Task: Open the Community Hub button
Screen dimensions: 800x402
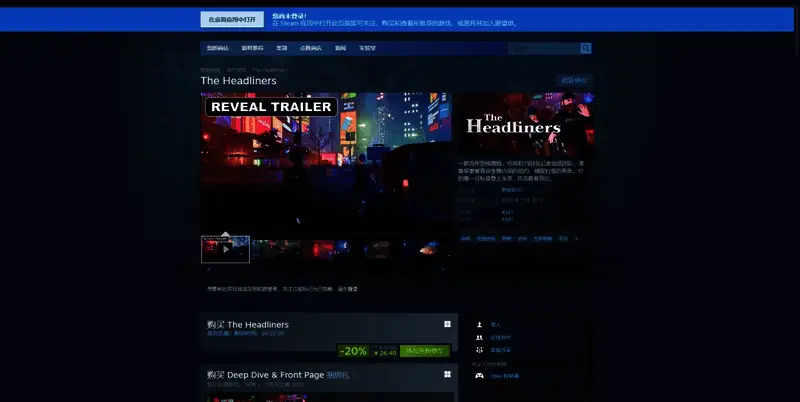Action: [x=574, y=80]
